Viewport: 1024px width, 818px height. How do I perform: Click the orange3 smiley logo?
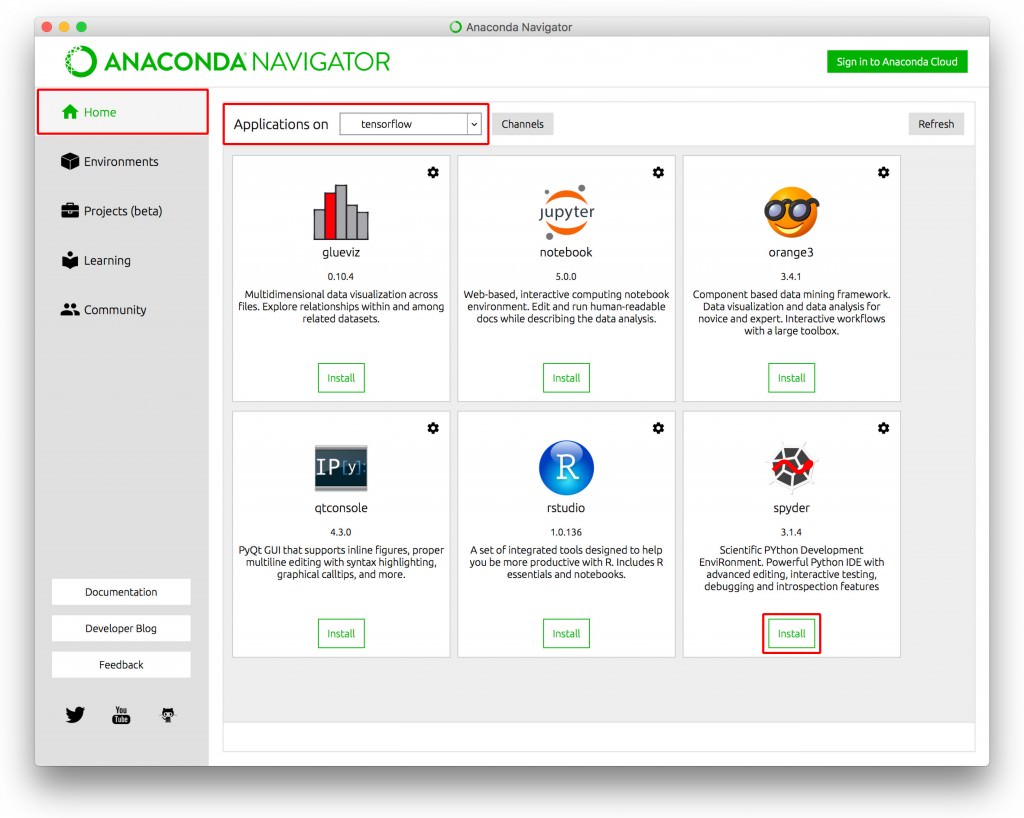[x=792, y=212]
